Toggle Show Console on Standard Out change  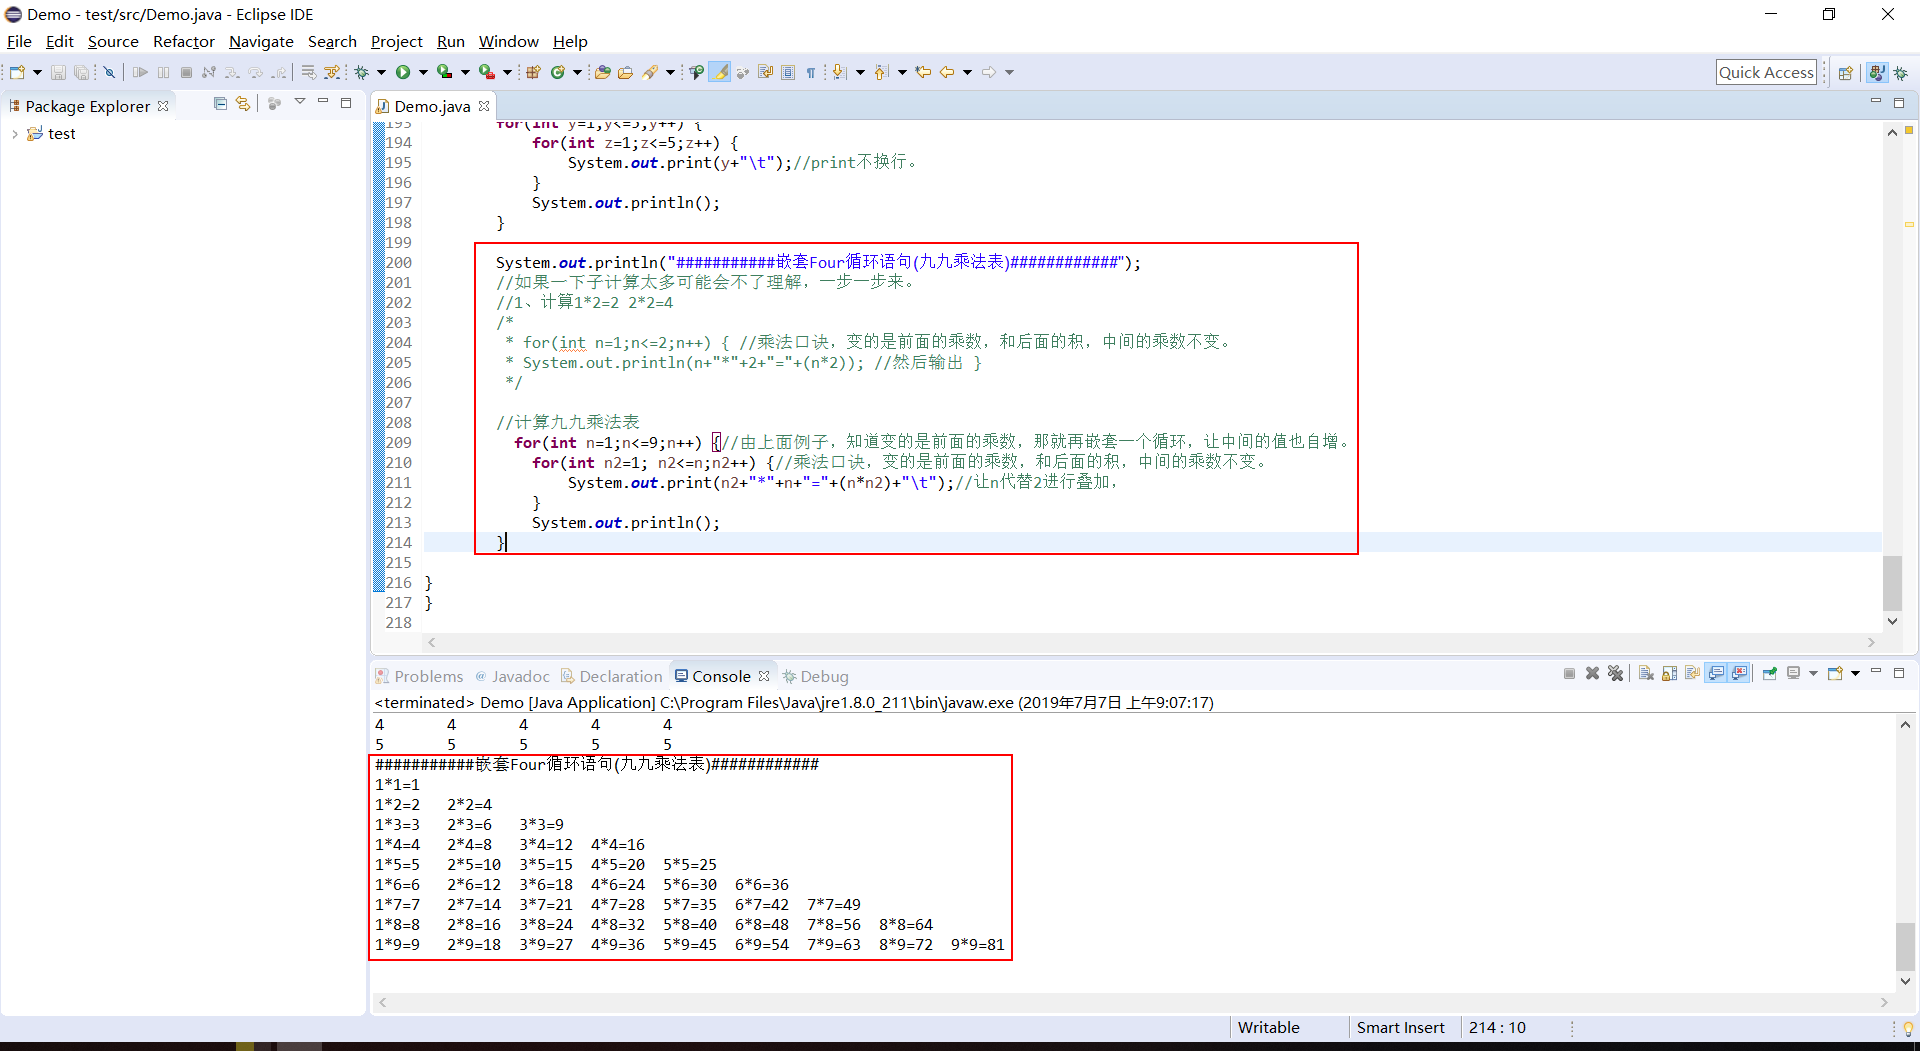1715,673
